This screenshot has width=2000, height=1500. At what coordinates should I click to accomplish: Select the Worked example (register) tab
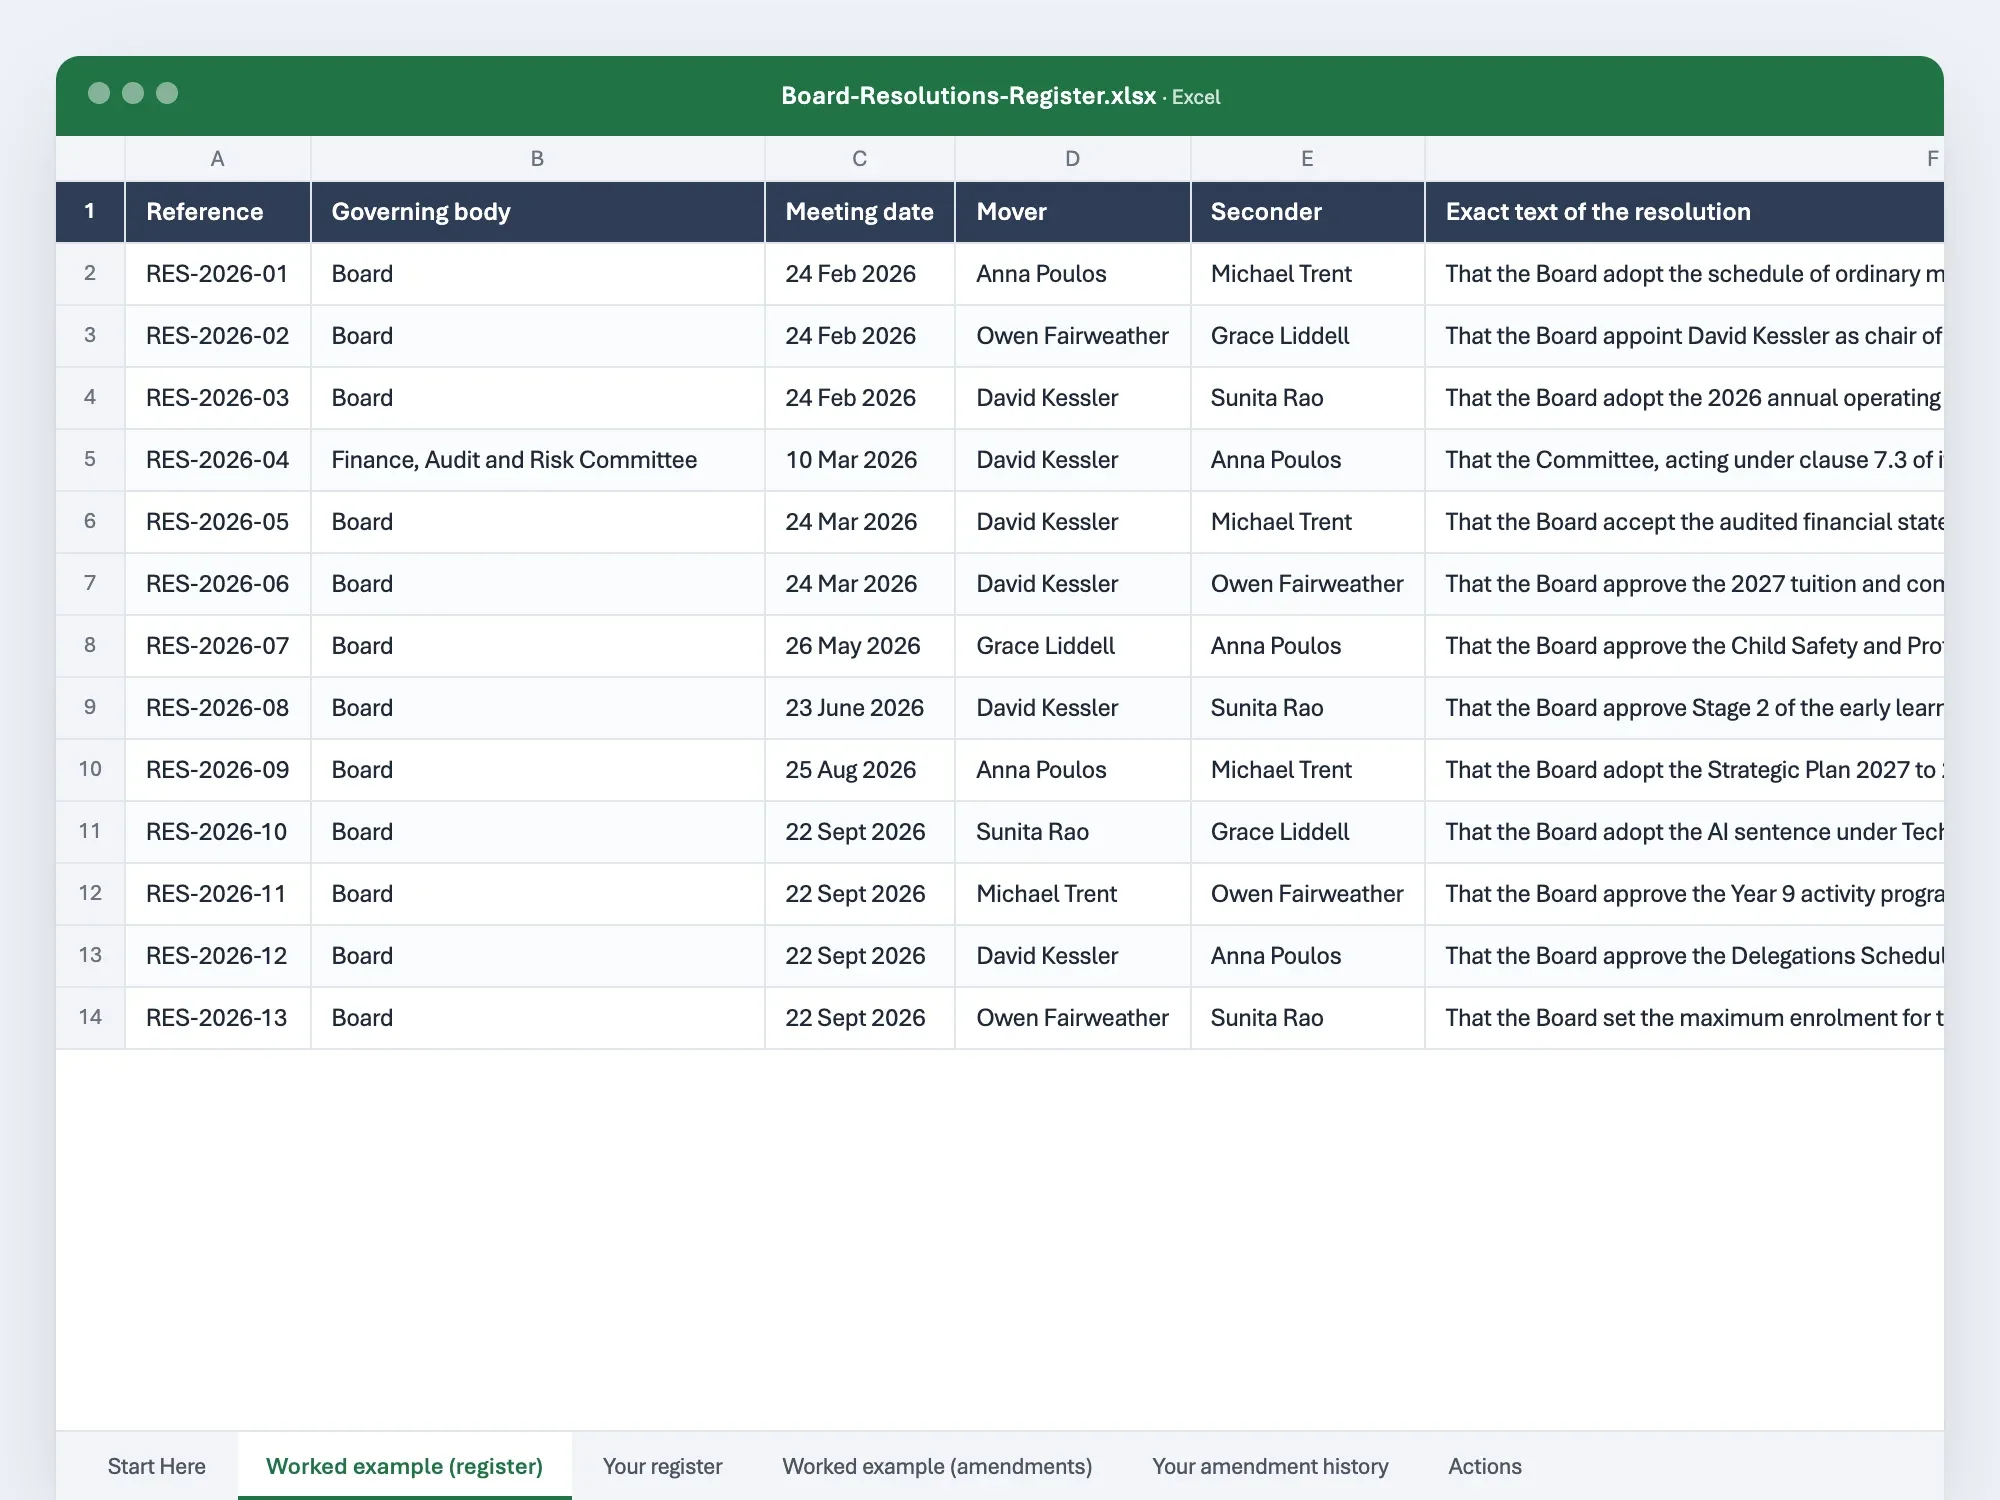[x=404, y=1466]
